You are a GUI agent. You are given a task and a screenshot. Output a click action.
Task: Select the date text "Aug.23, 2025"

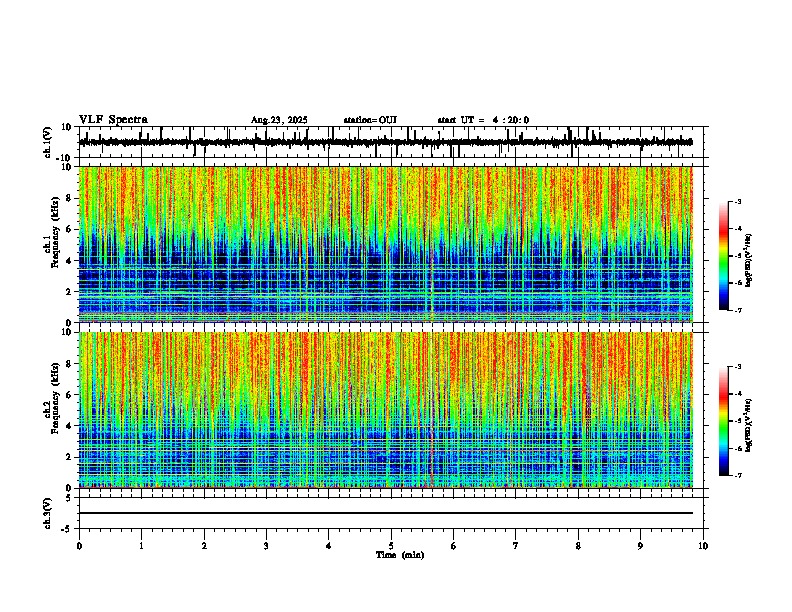[x=279, y=120]
